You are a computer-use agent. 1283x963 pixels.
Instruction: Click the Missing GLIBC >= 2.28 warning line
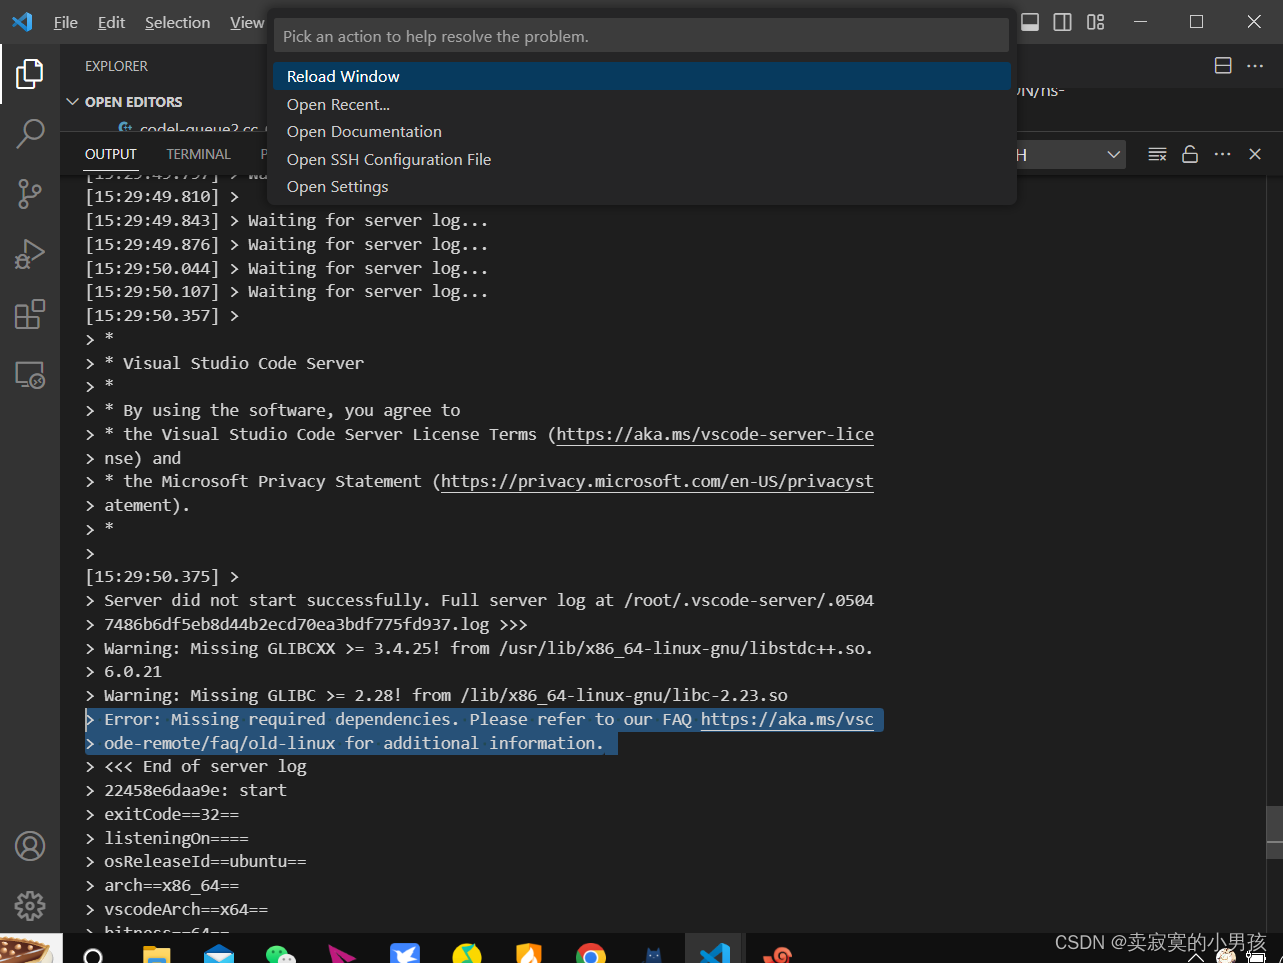tap(445, 695)
